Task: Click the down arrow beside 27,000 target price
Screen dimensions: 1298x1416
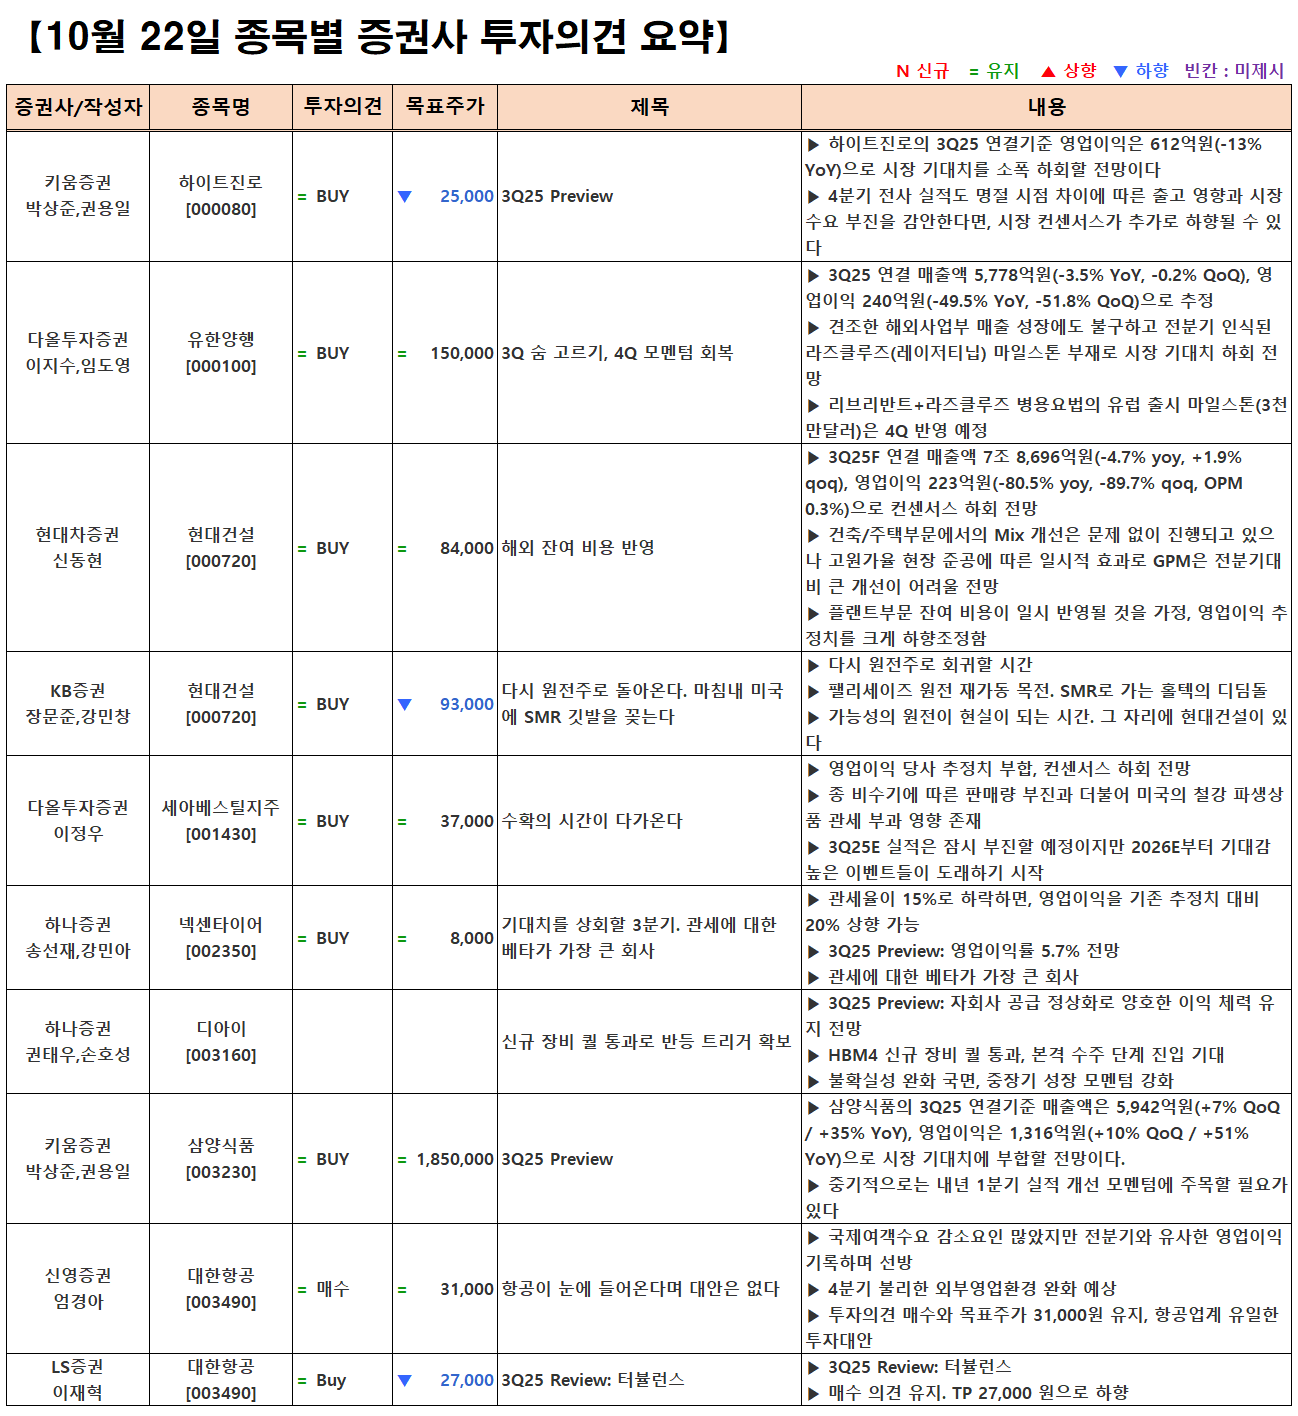Action: pyautogui.click(x=404, y=1380)
